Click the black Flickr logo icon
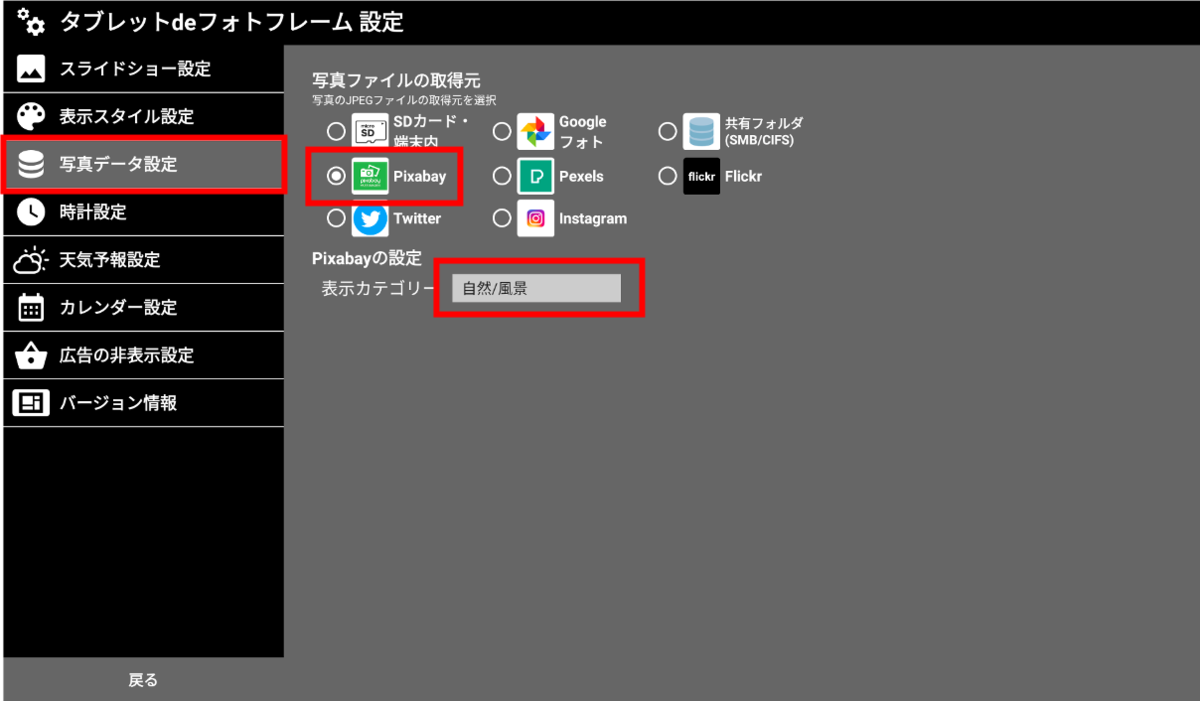This screenshot has width=1200, height=701. (702, 176)
